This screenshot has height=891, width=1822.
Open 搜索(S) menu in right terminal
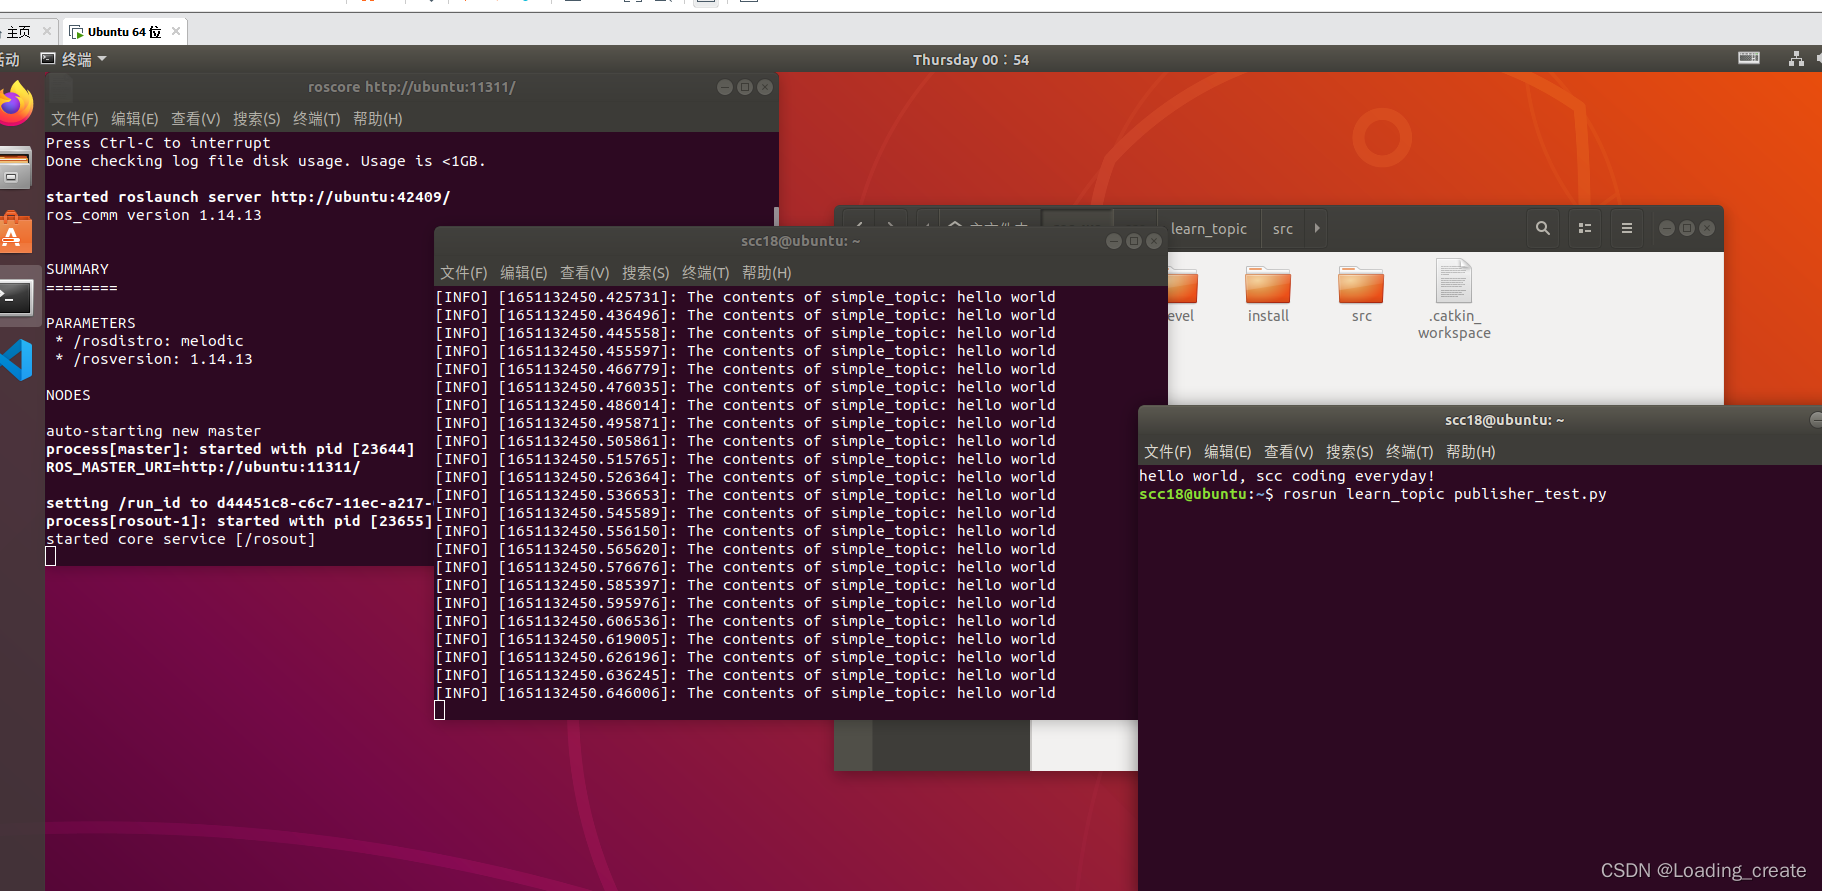click(x=1350, y=452)
